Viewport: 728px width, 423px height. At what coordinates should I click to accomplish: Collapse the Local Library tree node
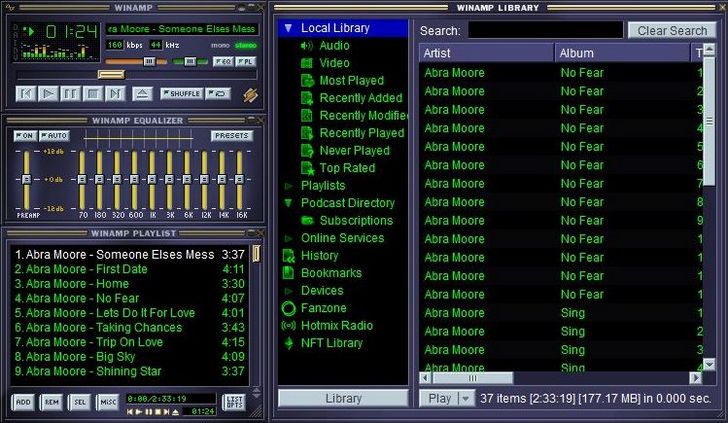click(288, 28)
